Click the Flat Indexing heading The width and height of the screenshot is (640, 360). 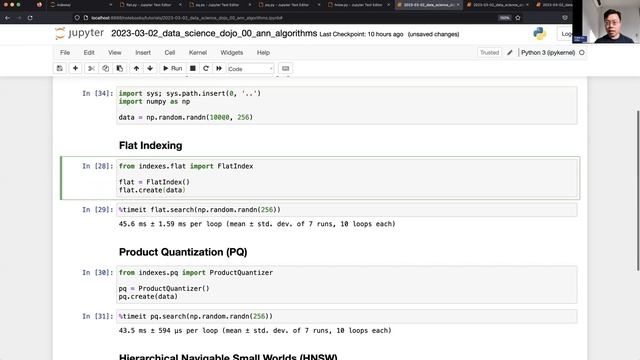click(x=150, y=146)
